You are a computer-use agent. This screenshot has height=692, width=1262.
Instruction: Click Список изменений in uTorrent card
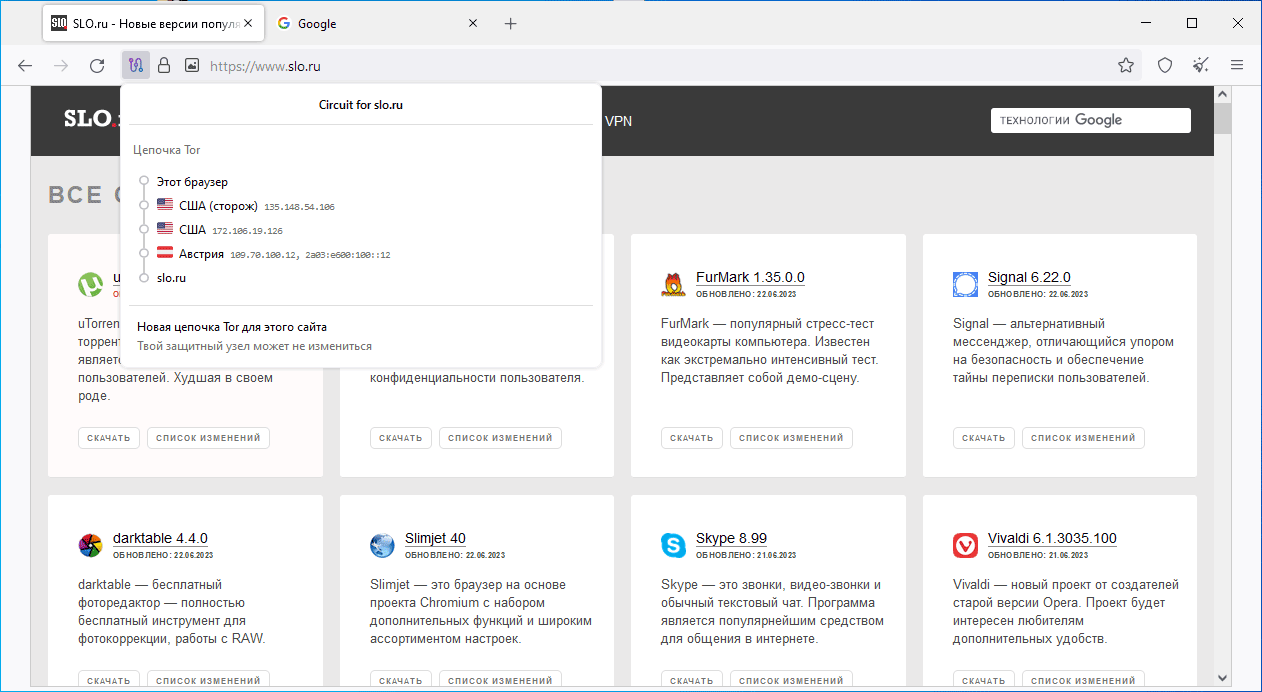click(x=208, y=438)
